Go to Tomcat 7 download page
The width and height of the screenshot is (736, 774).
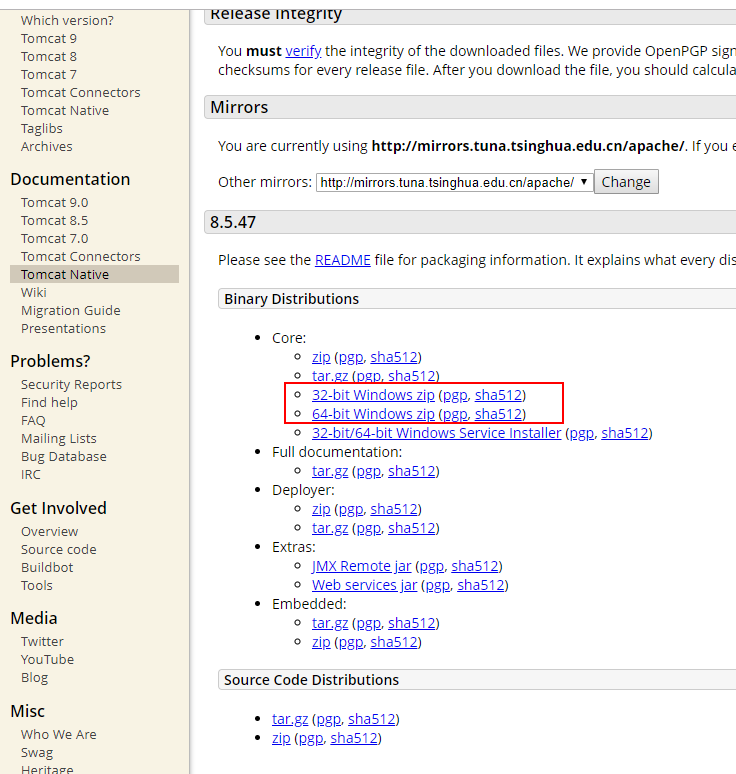49,75
